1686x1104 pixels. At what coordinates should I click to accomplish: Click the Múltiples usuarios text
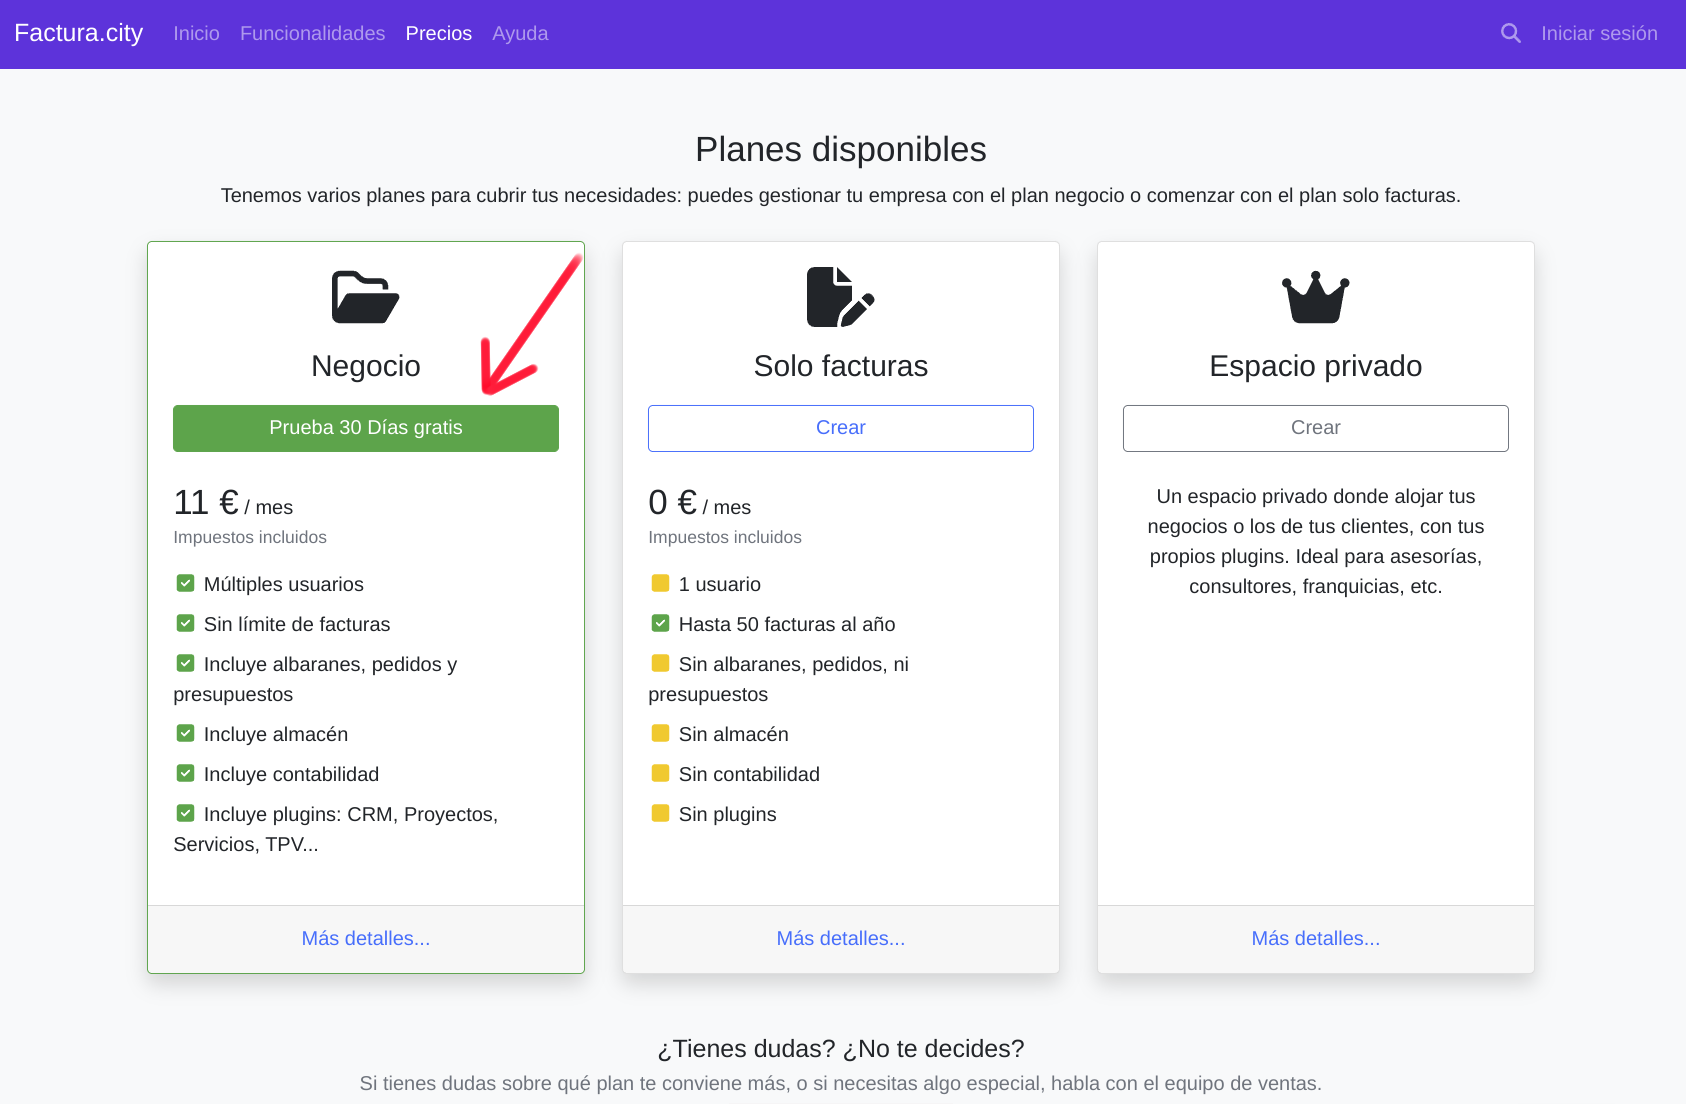pos(284,584)
